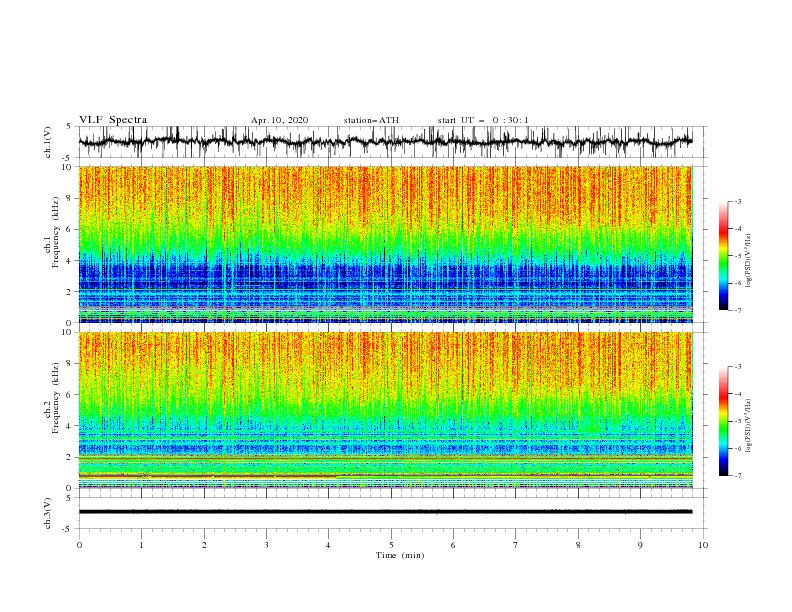Click the "5" tick on the time axis

click(391, 545)
